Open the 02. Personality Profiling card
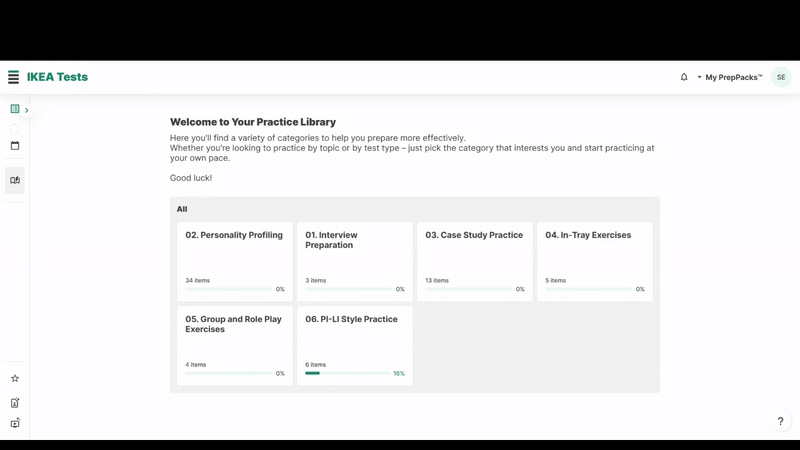Screen dimensions: 800x450 (x=235, y=261)
